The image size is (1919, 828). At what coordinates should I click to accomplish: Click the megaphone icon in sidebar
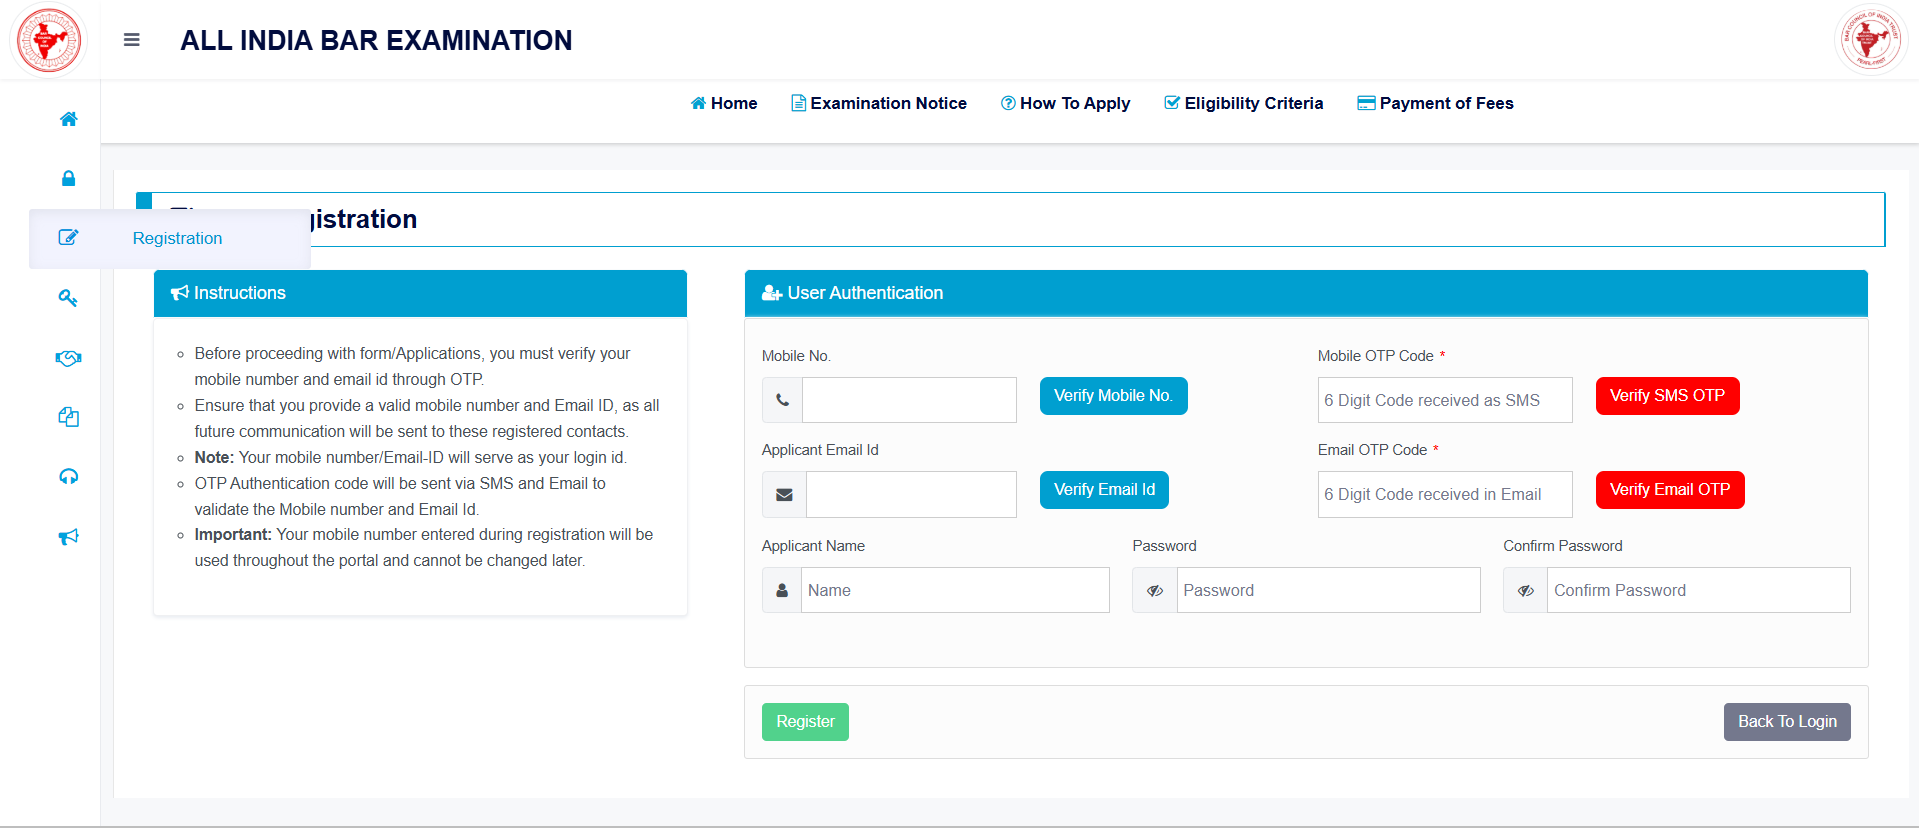[68, 537]
